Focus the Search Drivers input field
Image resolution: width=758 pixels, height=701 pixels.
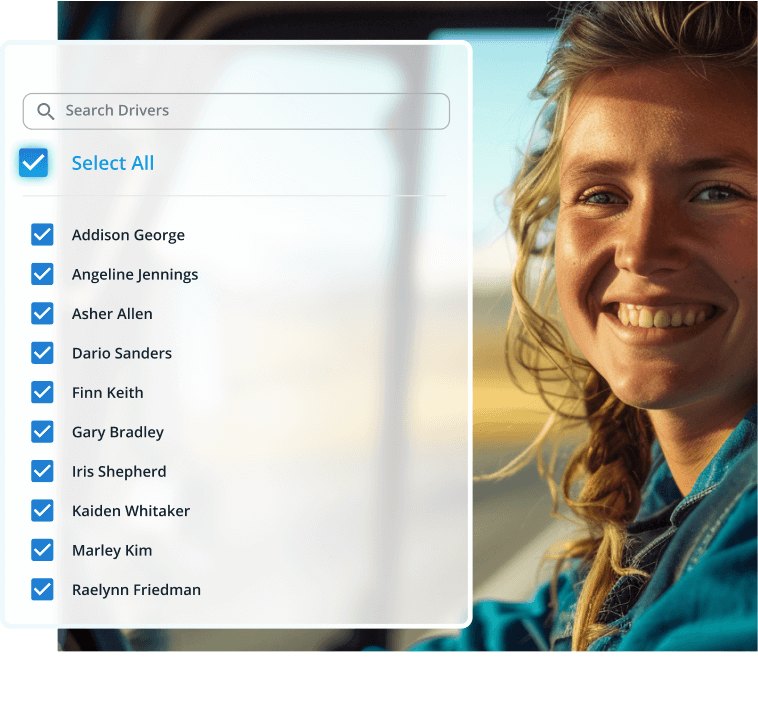236,111
